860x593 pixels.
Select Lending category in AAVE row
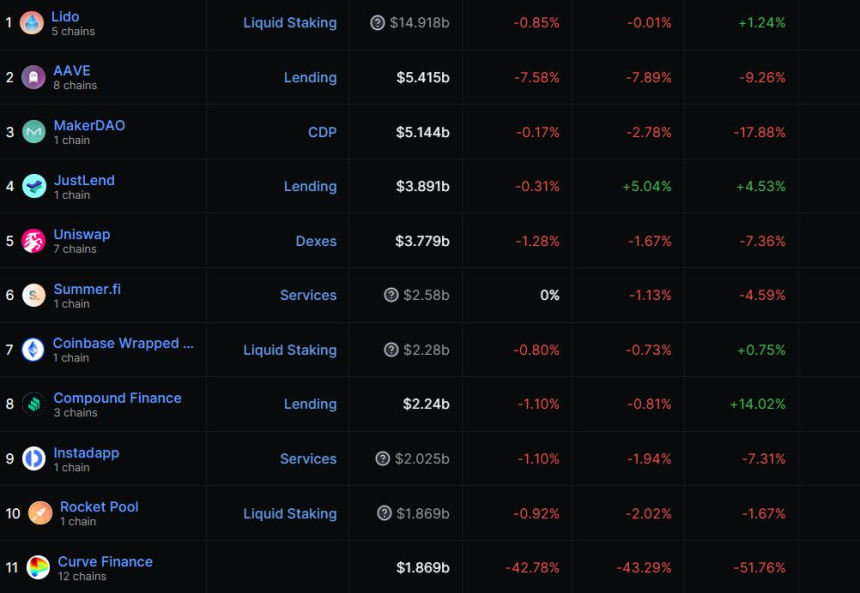pos(310,77)
